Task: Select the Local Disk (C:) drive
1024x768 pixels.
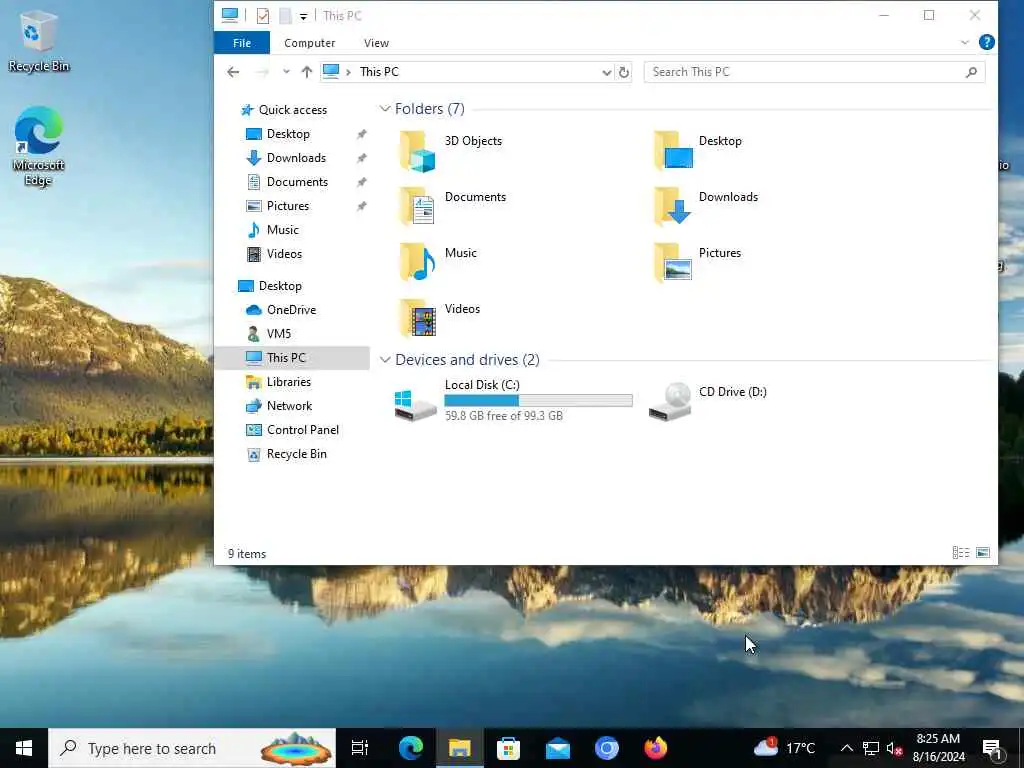Action: pos(513,400)
